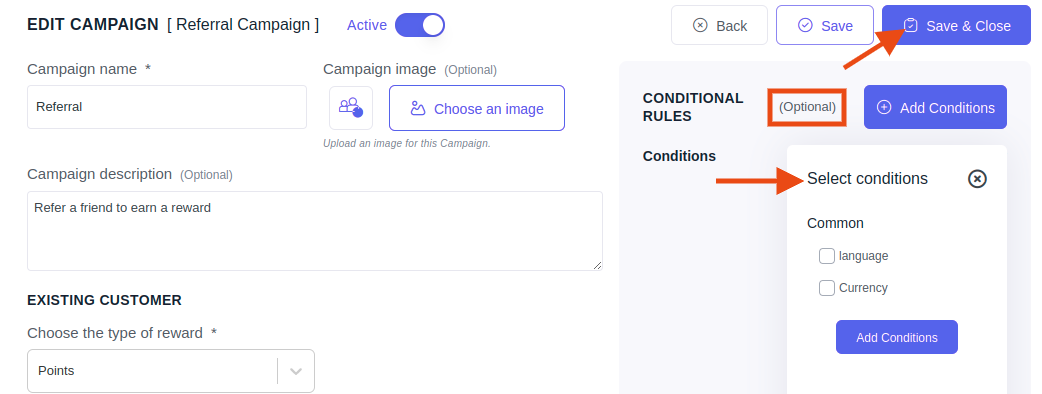Click the description textarea resize handle

[598, 266]
